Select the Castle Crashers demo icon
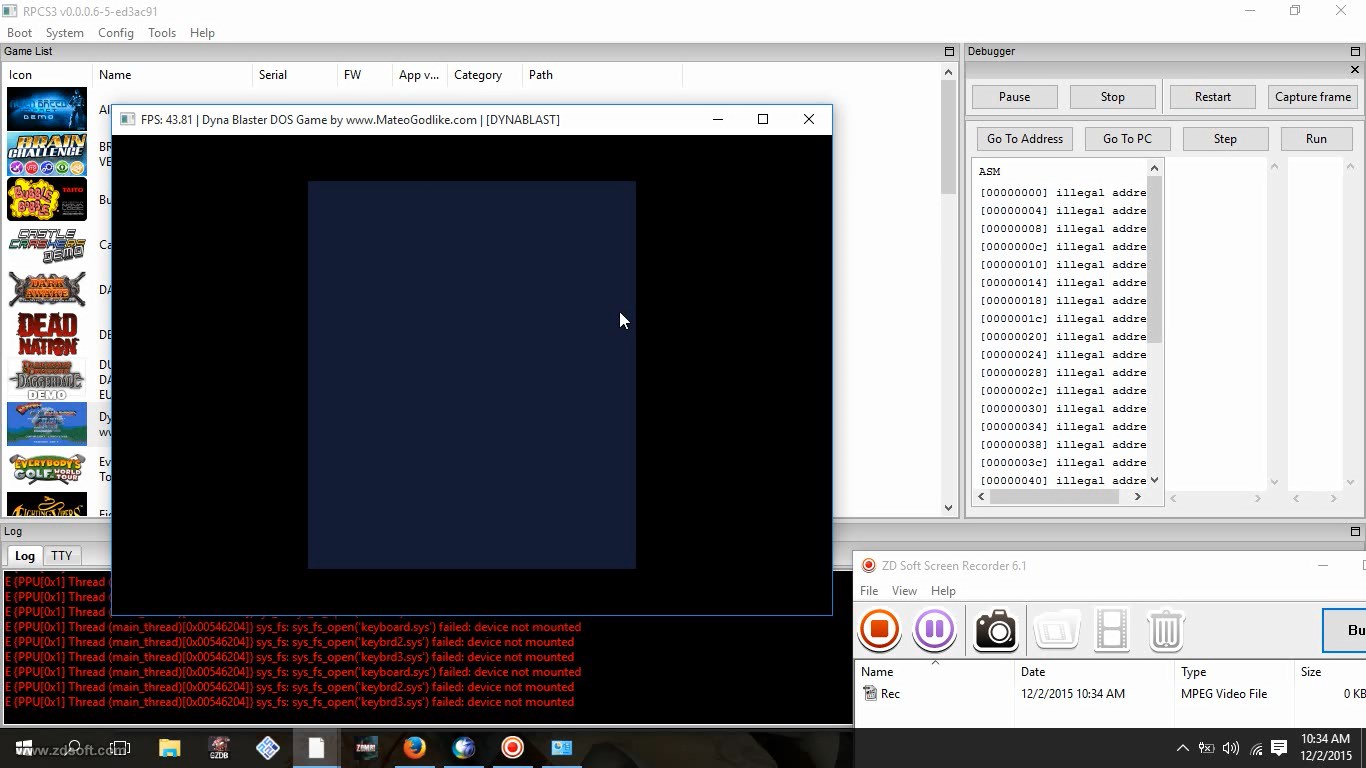Screen dimensions: 1366x768 point(47,245)
